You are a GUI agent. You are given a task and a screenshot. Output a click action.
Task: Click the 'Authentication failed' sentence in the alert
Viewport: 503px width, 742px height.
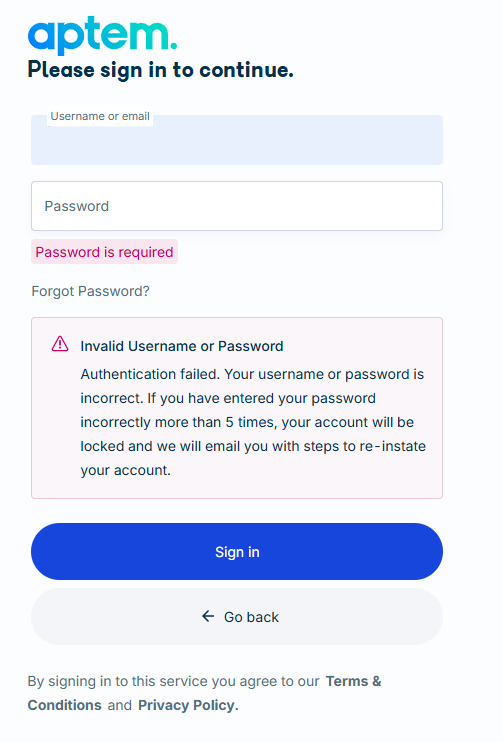click(150, 374)
